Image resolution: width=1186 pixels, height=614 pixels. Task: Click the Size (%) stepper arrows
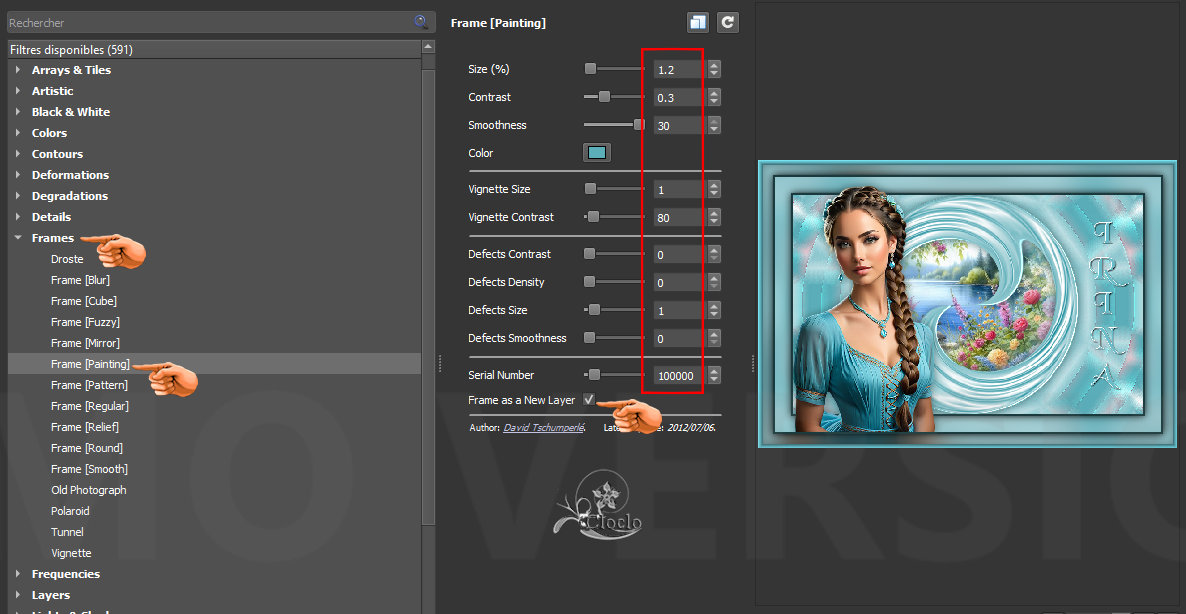click(x=714, y=70)
